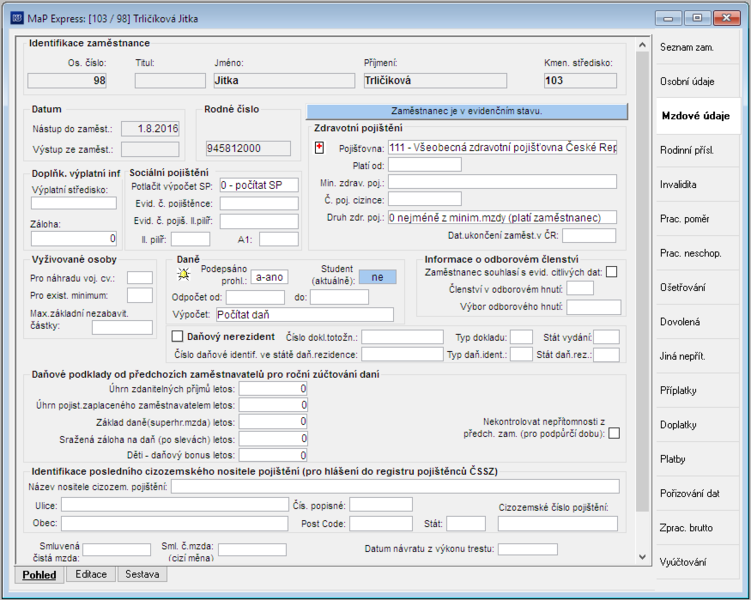Click the Min. zdrav. poj. field
The image size is (751, 600).
[502, 182]
